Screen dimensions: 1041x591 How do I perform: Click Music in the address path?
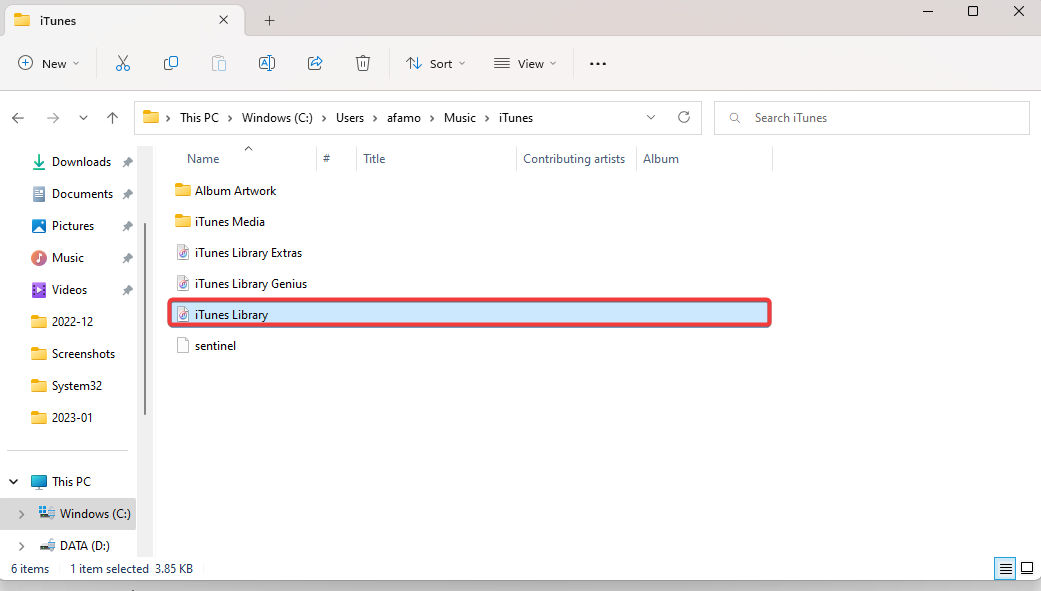(x=459, y=118)
